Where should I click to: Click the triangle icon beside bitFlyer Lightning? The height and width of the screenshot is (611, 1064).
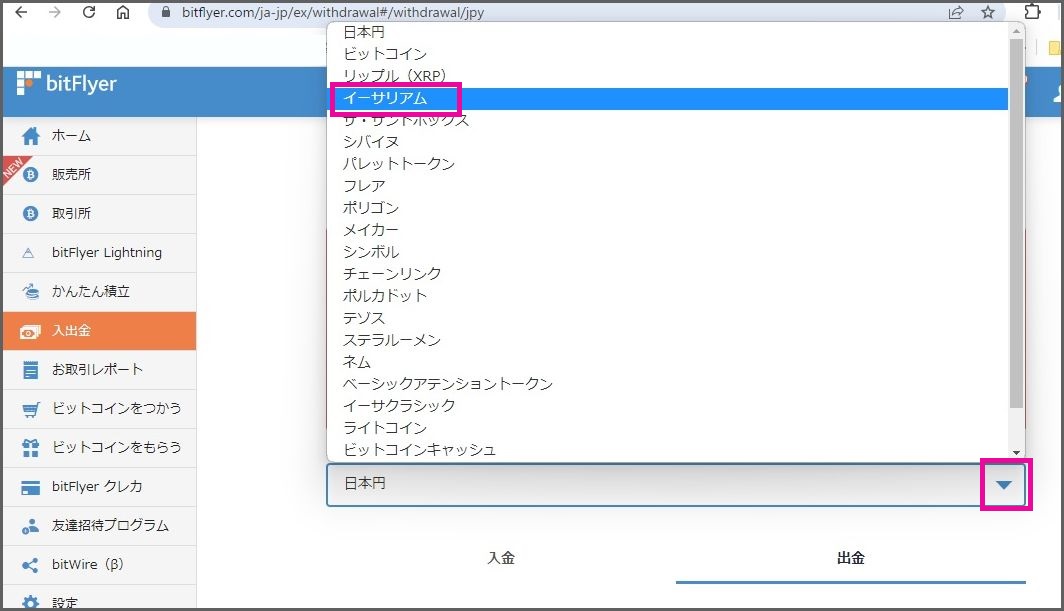tap(28, 253)
